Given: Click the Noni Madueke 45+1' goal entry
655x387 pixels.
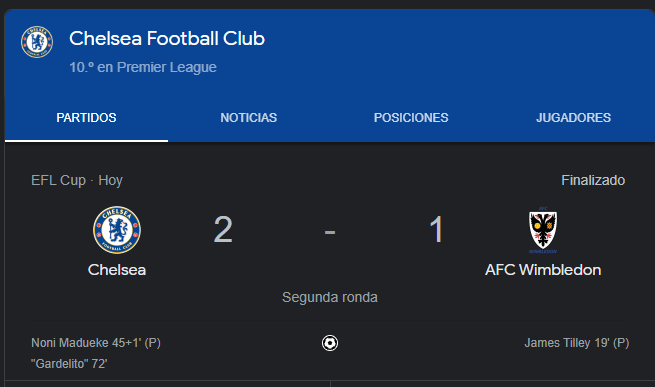Looking at the screenshot, I should point(96,343).
